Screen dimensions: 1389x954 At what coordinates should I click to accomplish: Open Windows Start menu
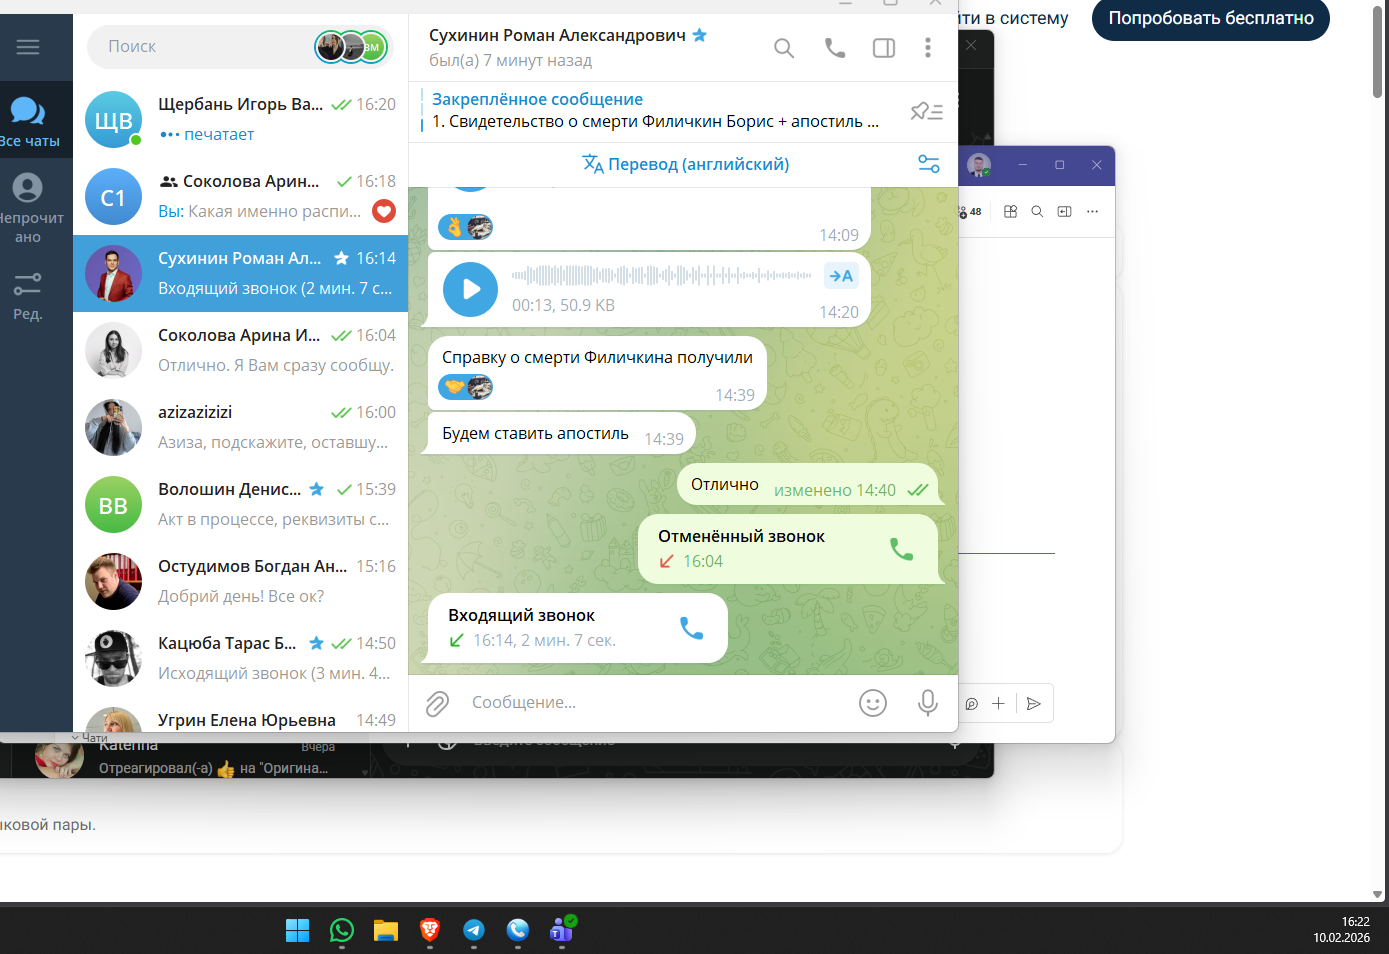298,930
